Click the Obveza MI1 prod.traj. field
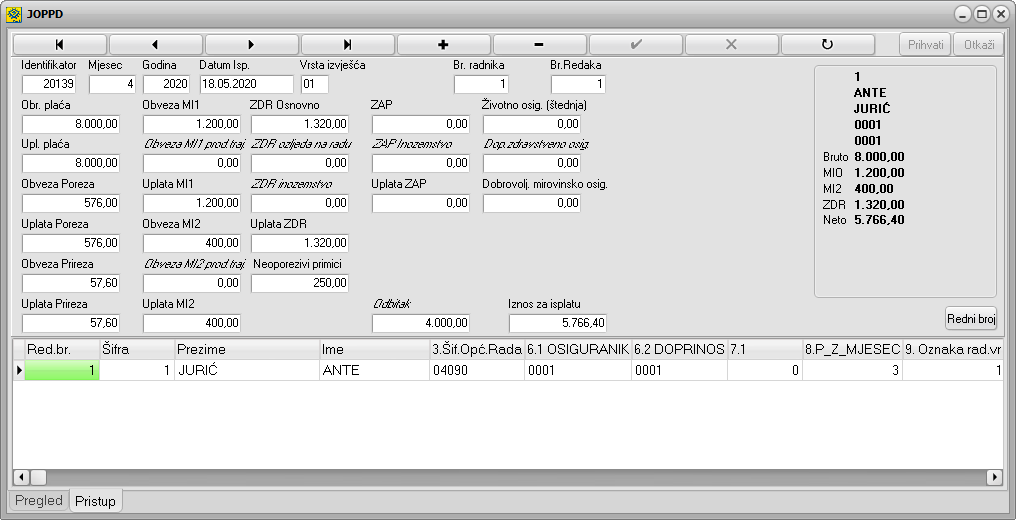 pos(192,163)
